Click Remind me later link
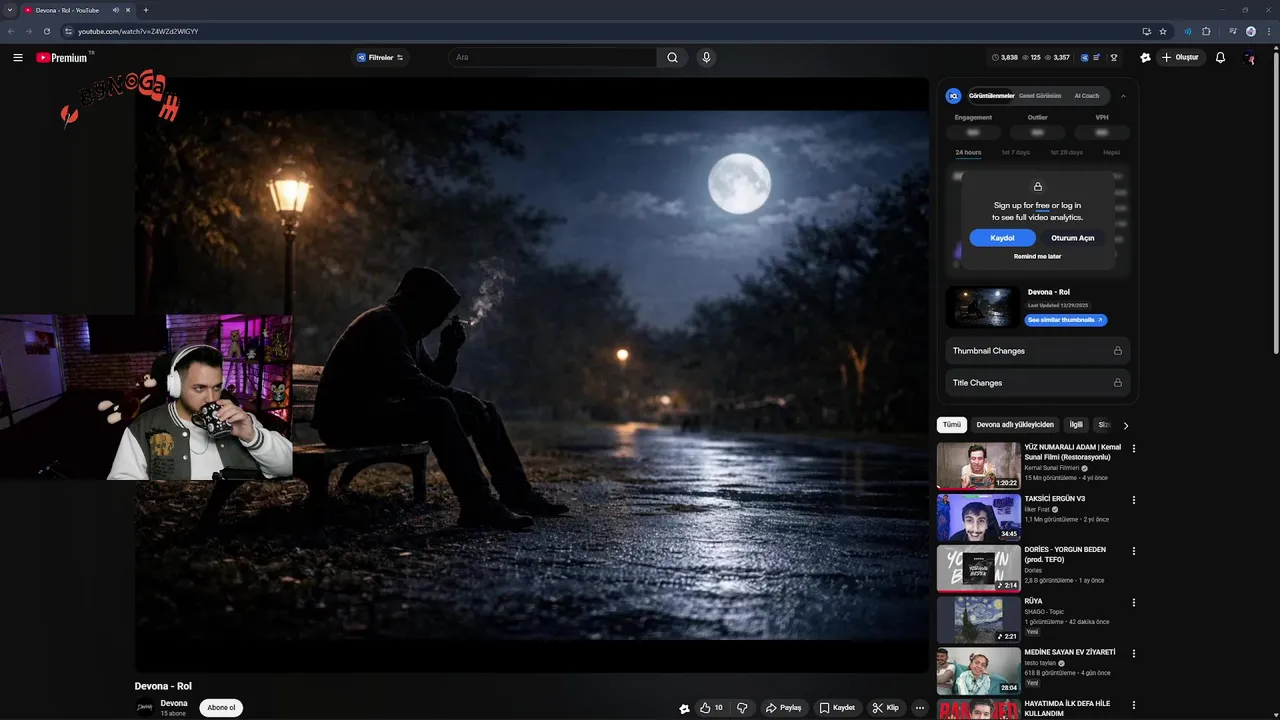 (x=1037, y=257)
